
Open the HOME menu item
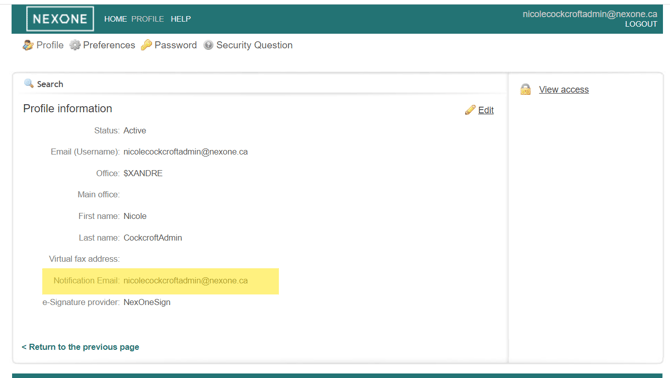(115, 19)
